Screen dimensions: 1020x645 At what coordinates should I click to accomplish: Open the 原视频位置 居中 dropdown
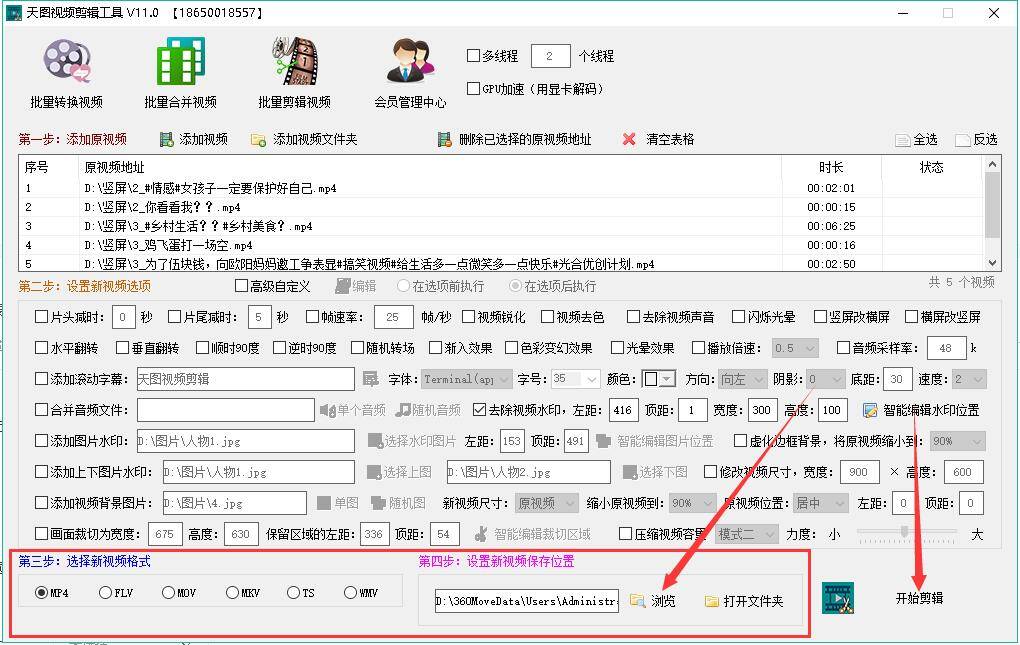pos(821,503)
